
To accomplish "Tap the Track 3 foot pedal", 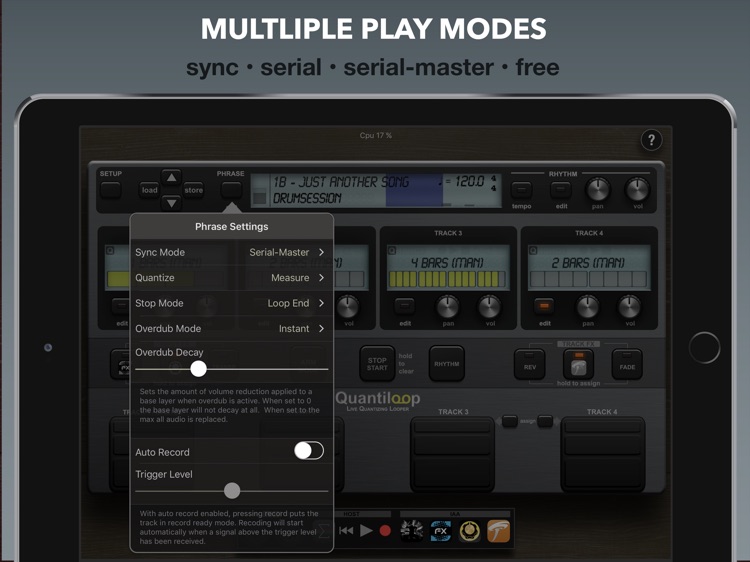I will [452, 454].
